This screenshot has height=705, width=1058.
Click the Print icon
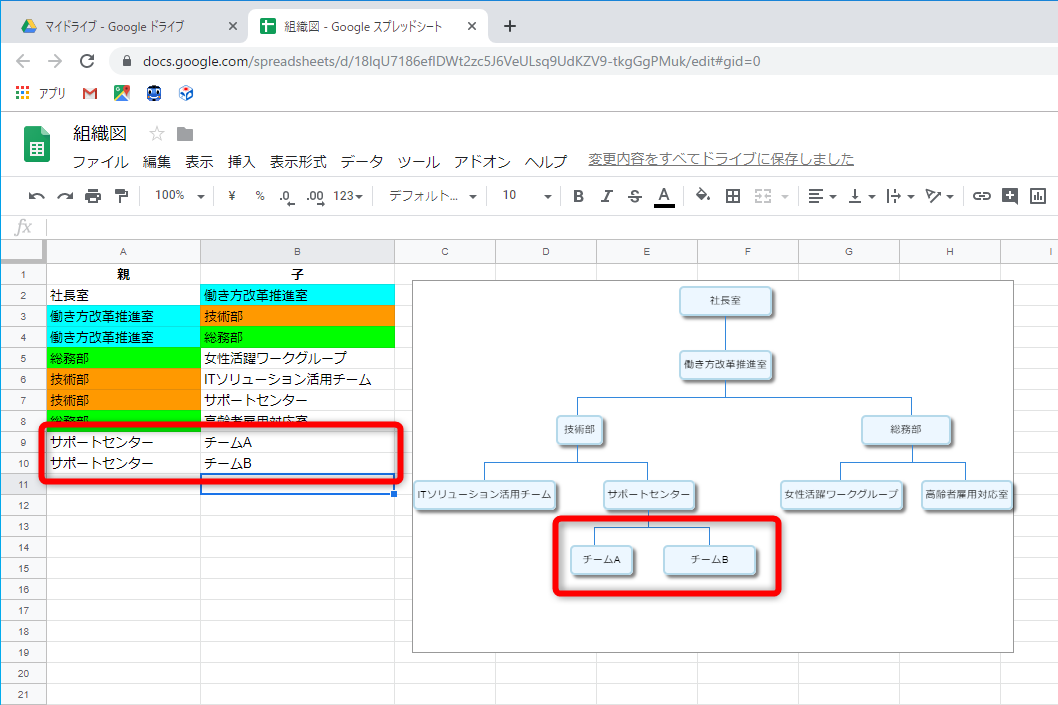pos(93,196)
